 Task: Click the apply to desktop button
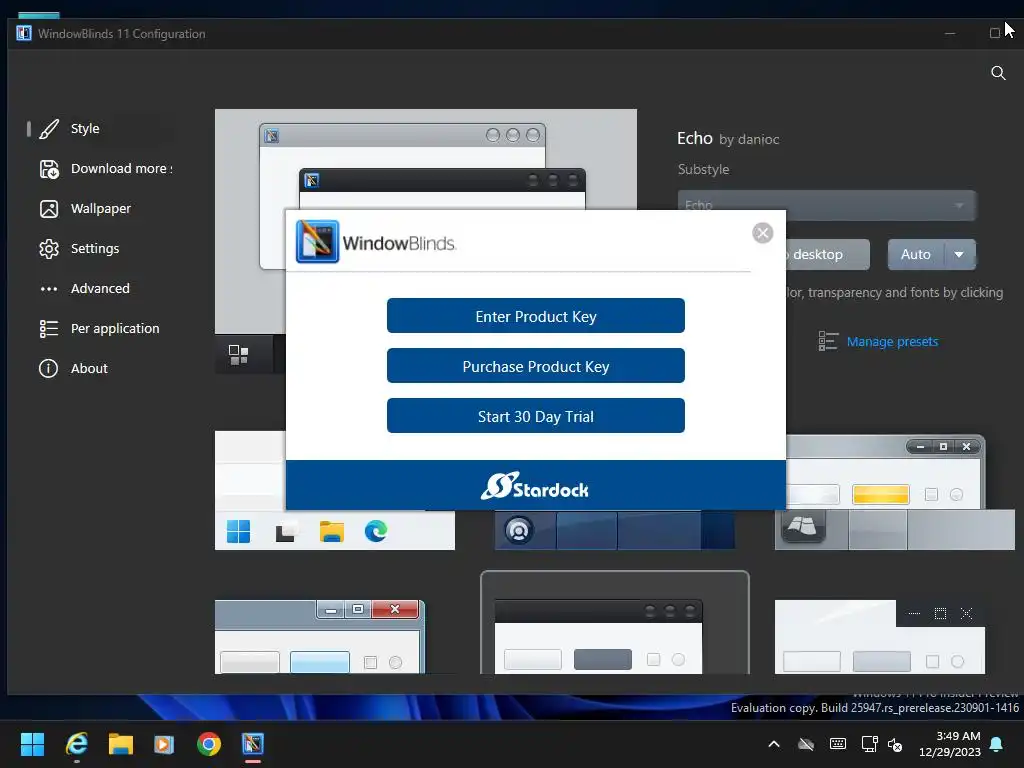coord(827,255)
